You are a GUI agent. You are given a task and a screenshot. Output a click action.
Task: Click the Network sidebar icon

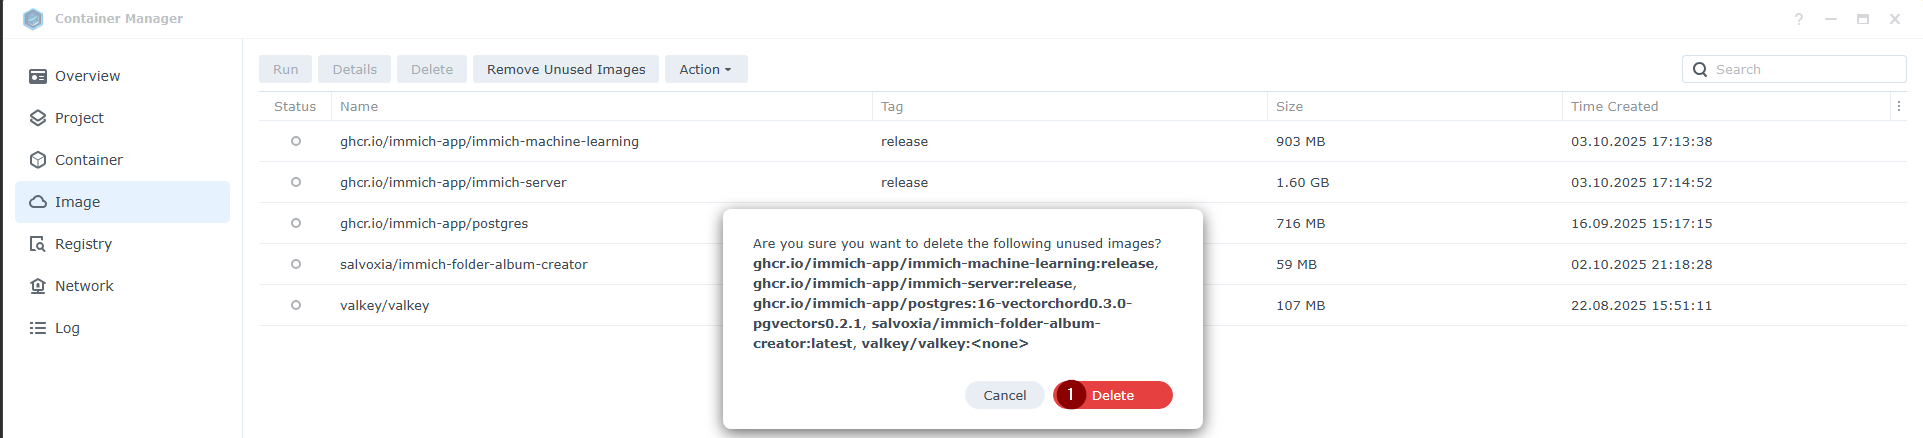click(38, 286)
